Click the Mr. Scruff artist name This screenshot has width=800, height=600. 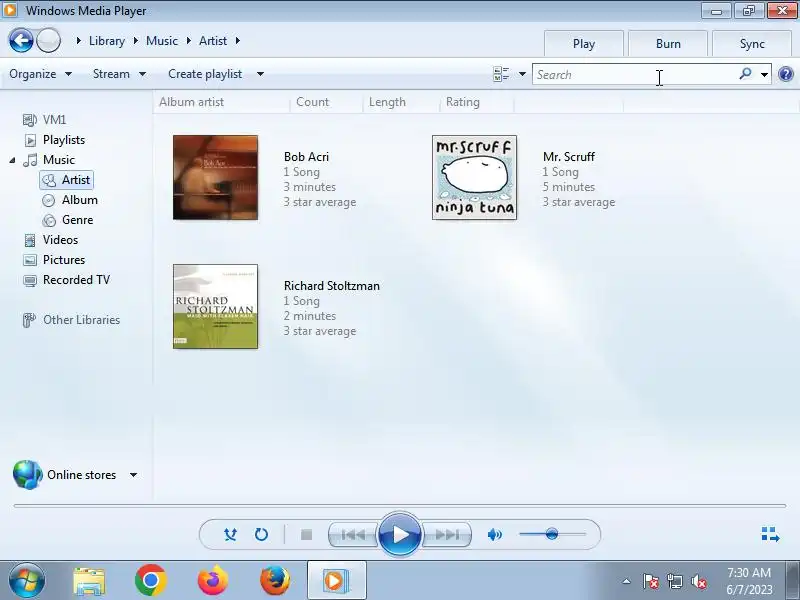pyautogui.click(x=569, y=157)
